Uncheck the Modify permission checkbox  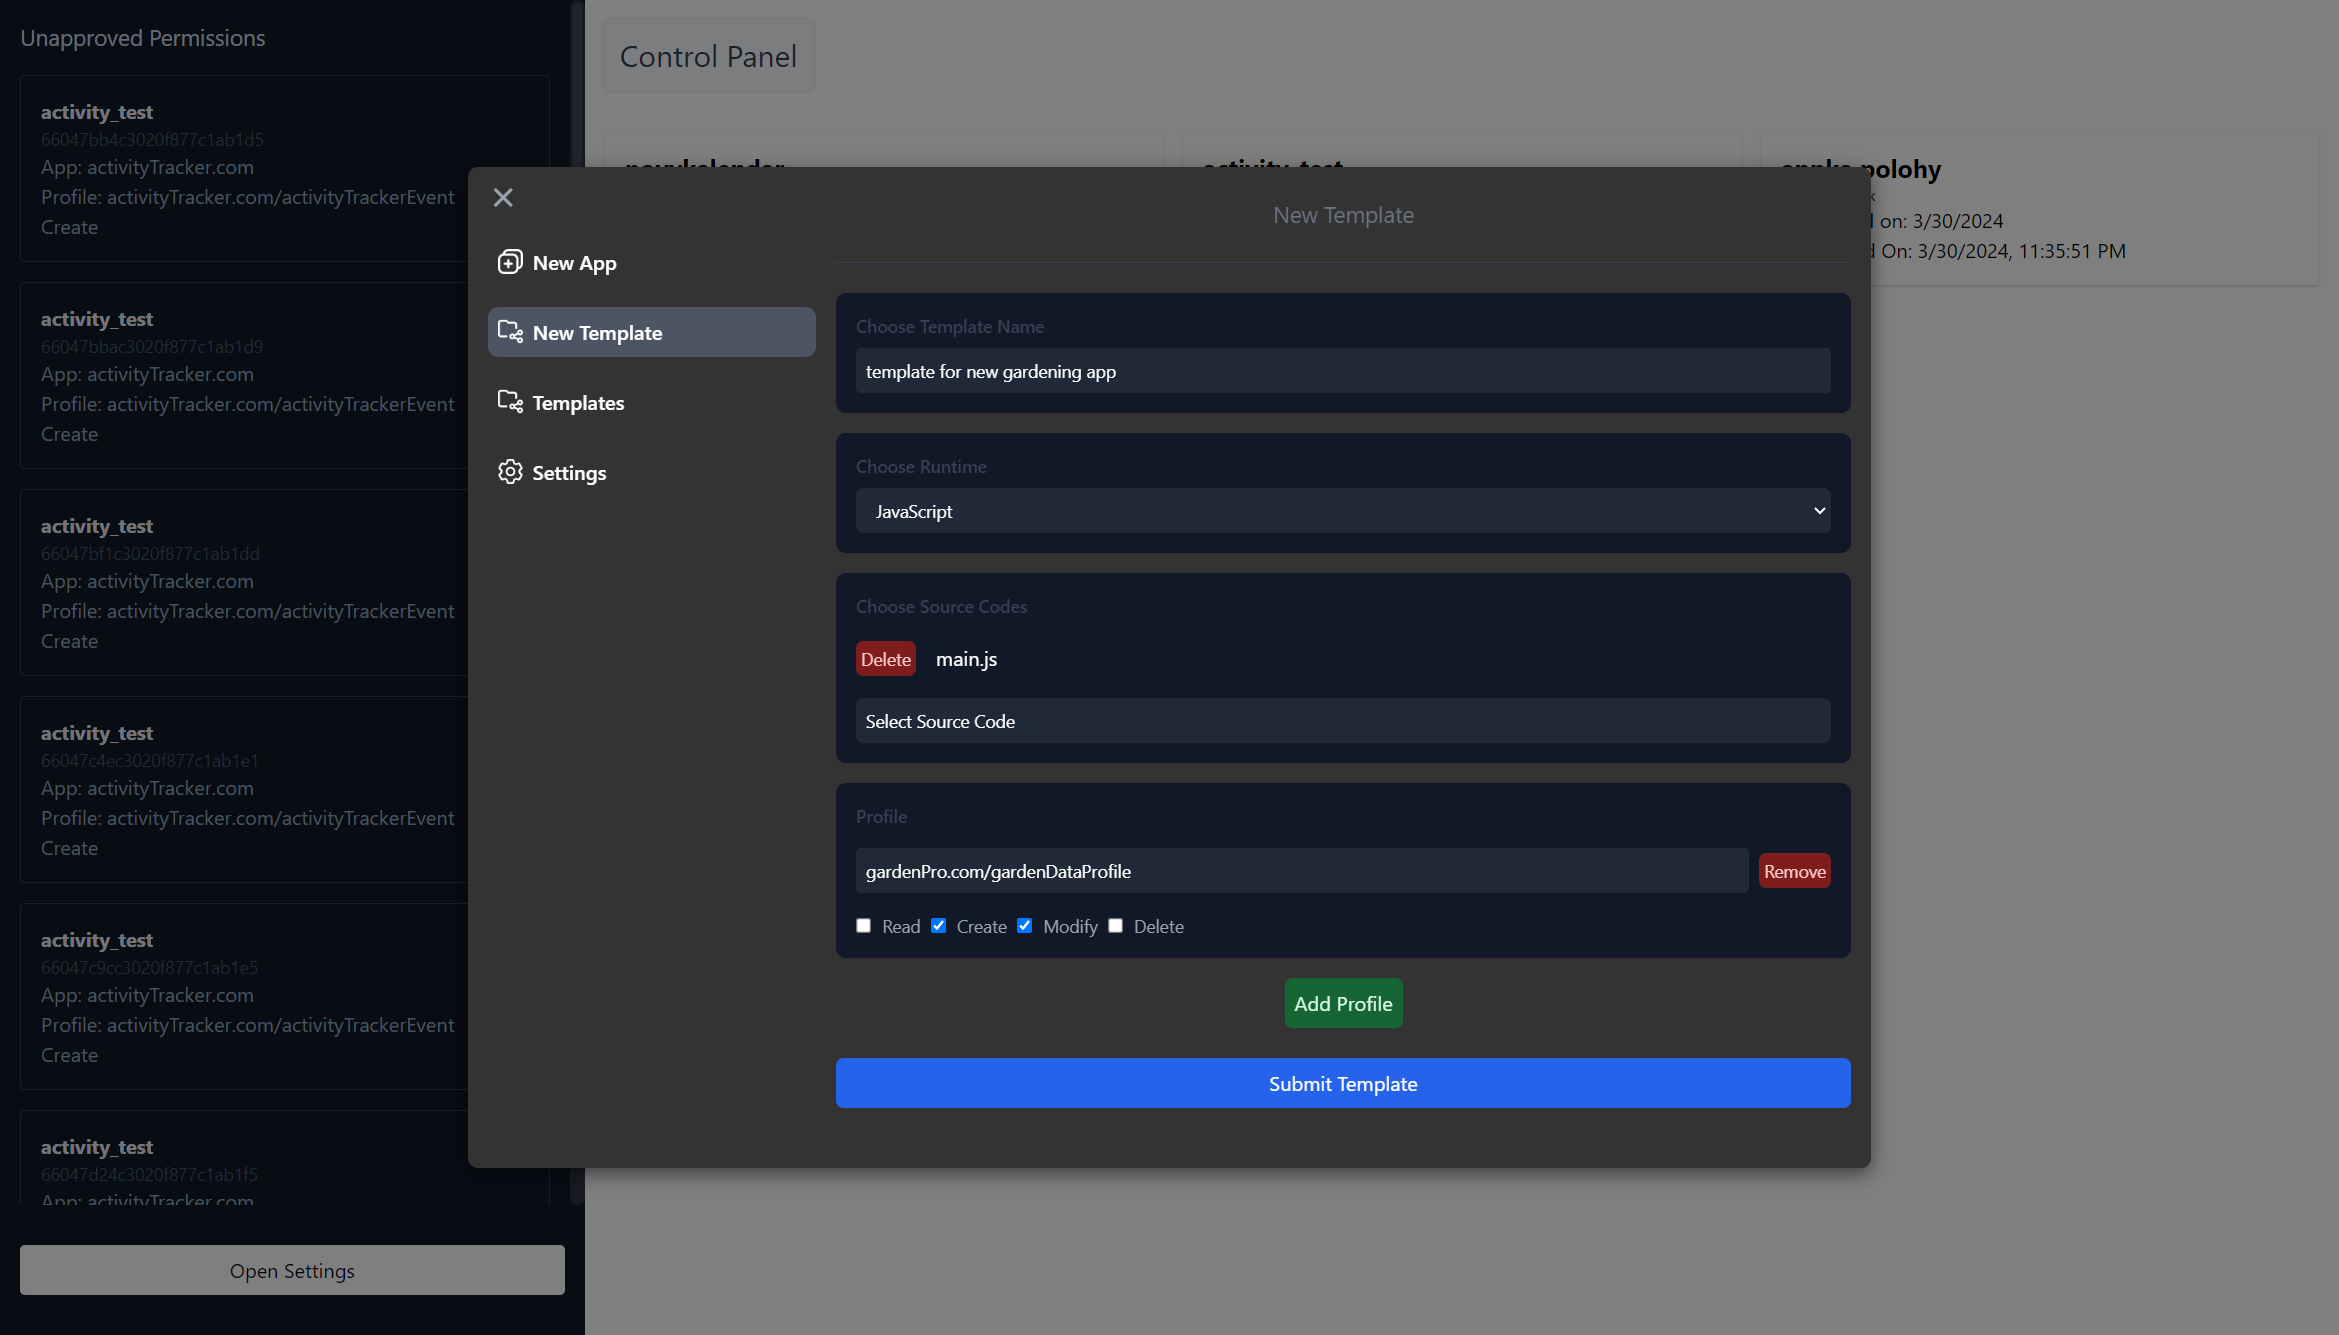pos(1025,926)
